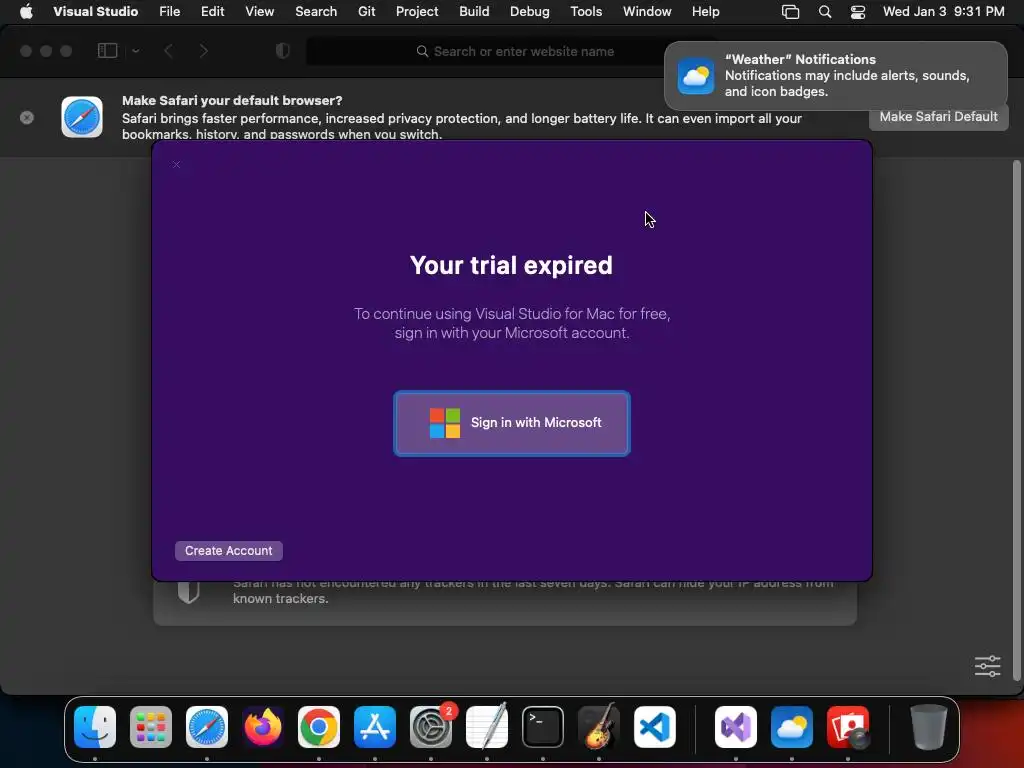Click Safari window vertical scrollbar

(x=1016, y=419)
